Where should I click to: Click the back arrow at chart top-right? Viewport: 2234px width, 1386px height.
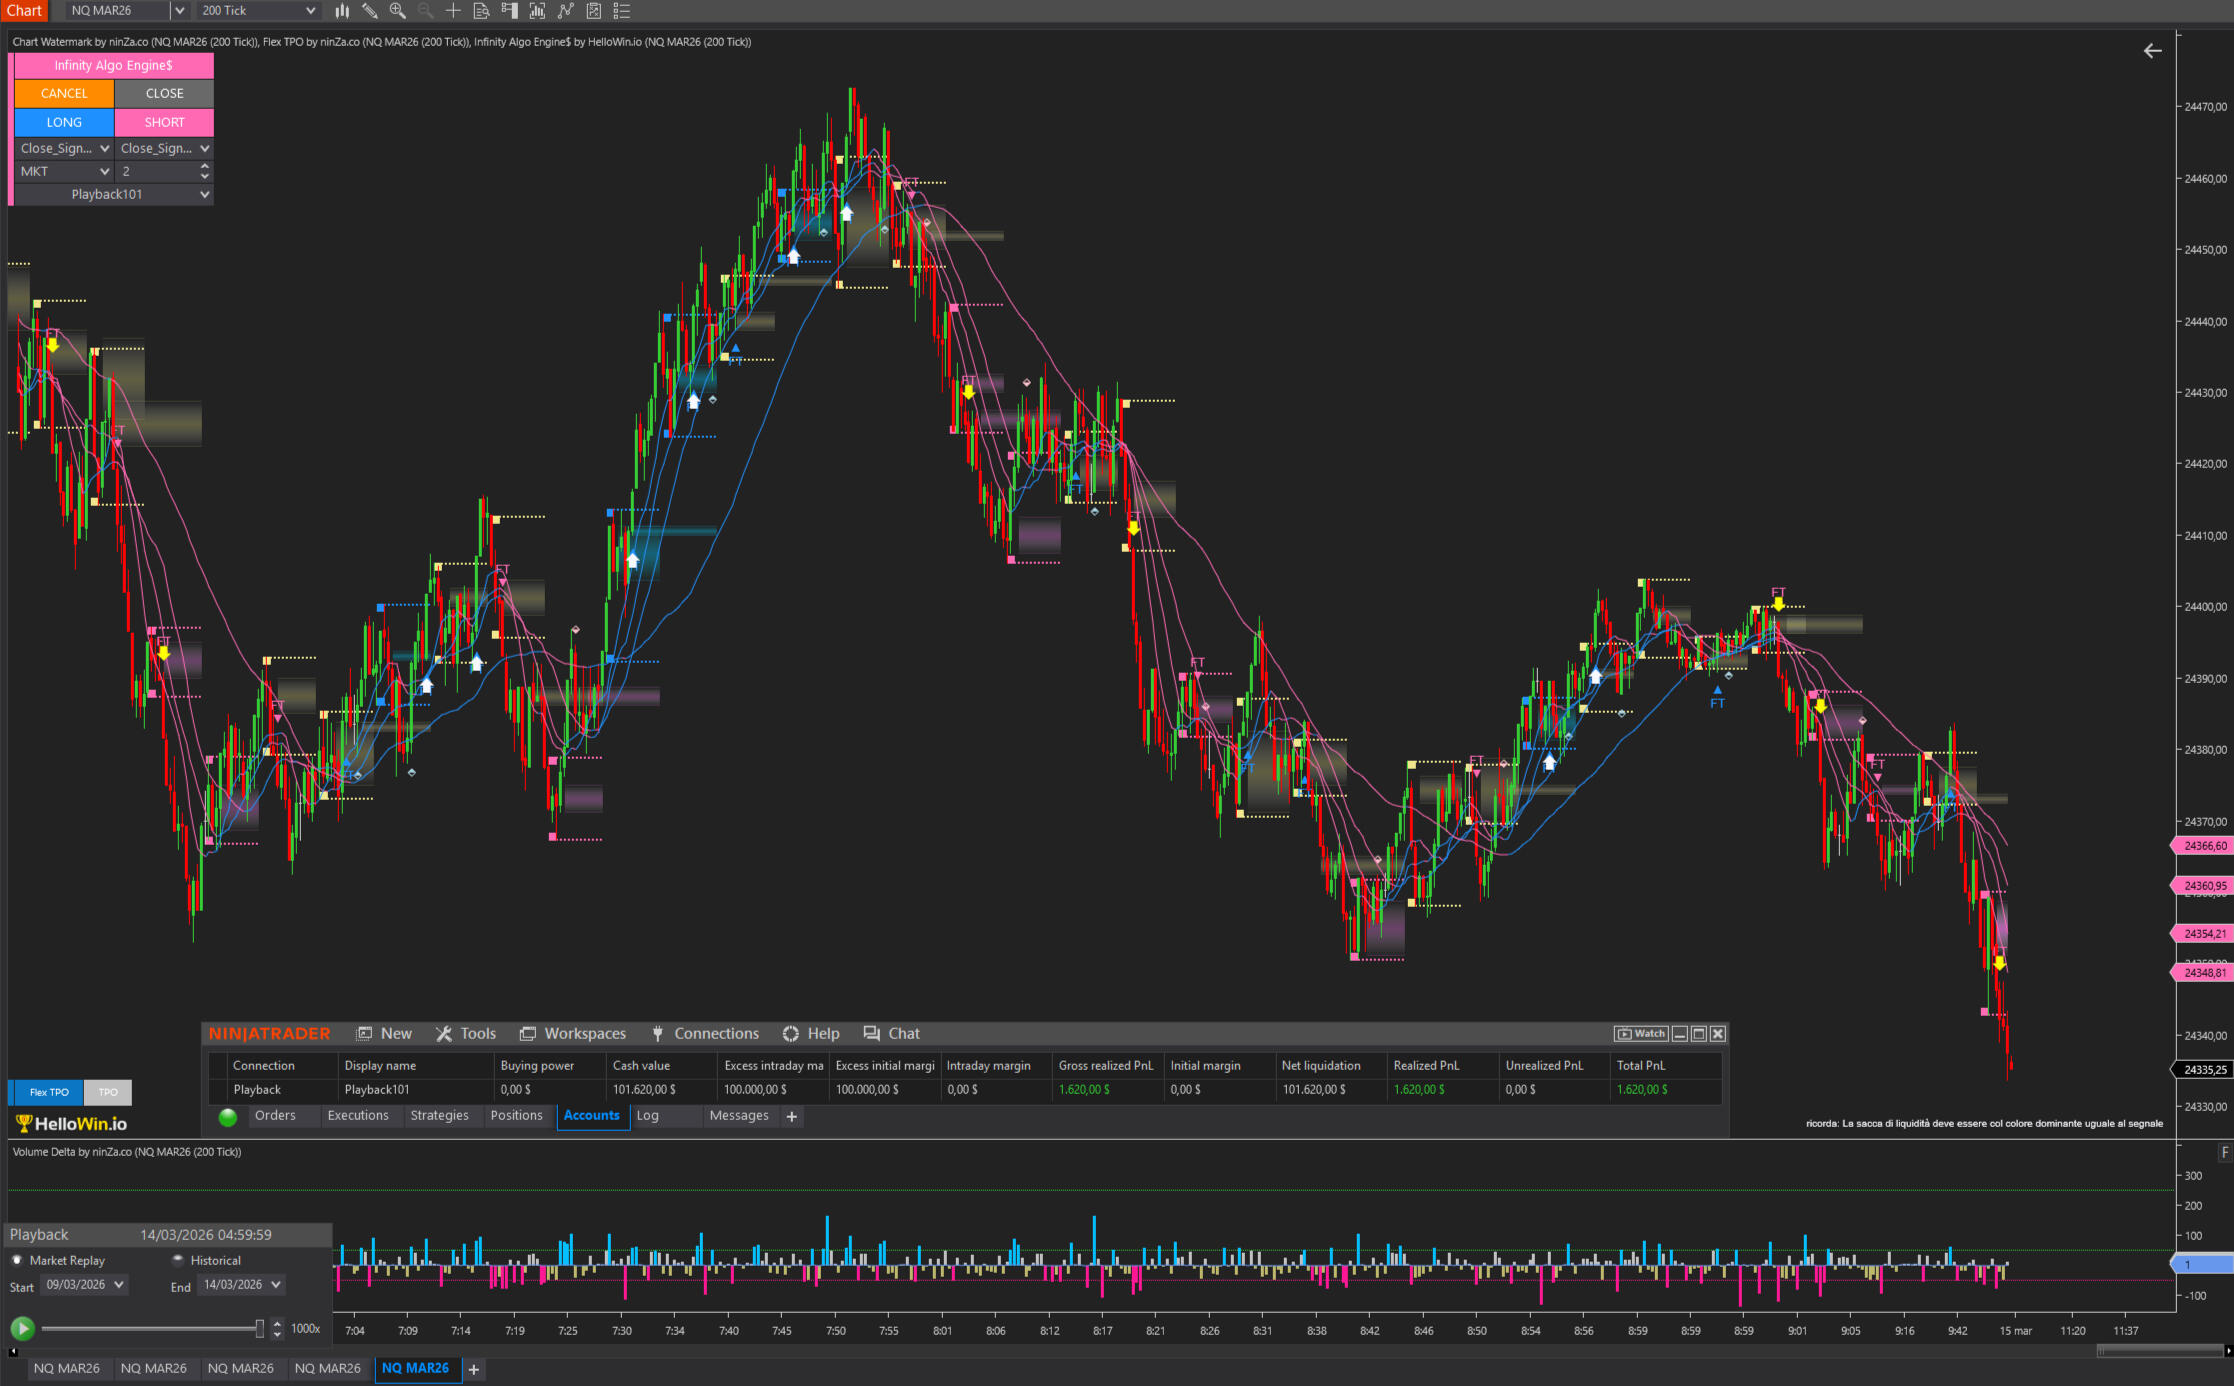[2152, 51]
